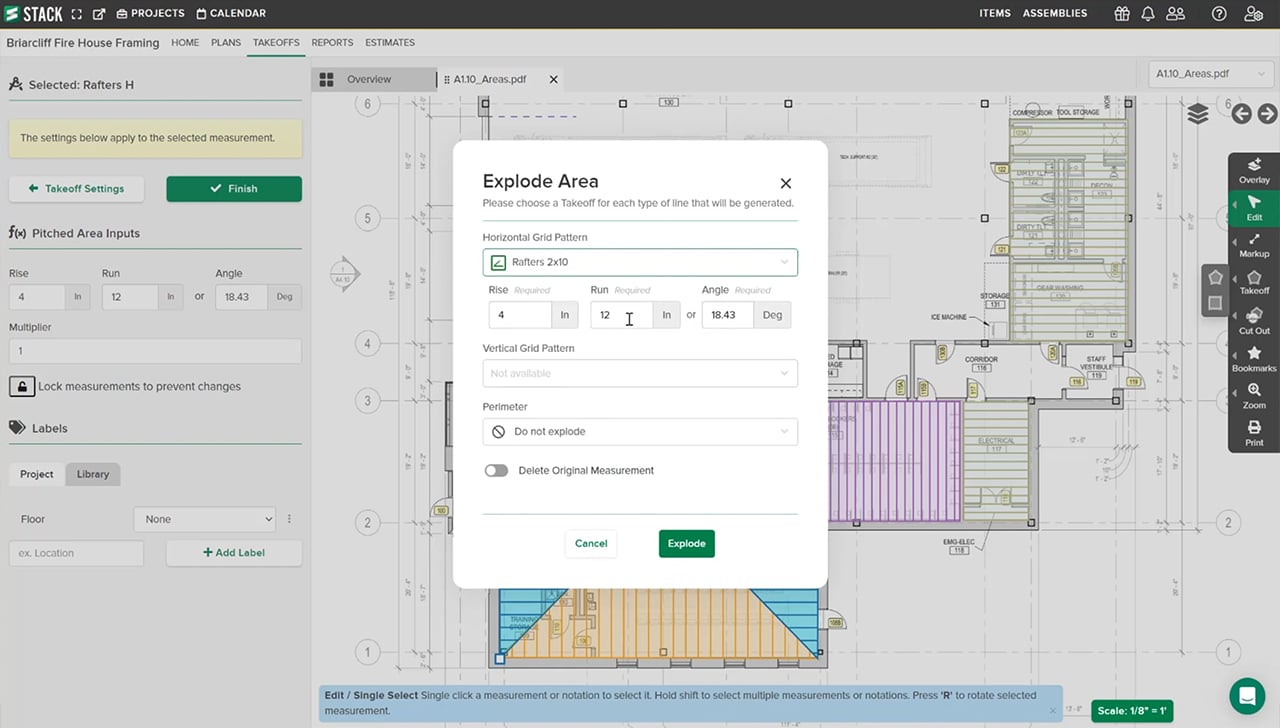Click the dialog Run input field
Screen dimensions: 1280x728
click(x=621, y=315)
